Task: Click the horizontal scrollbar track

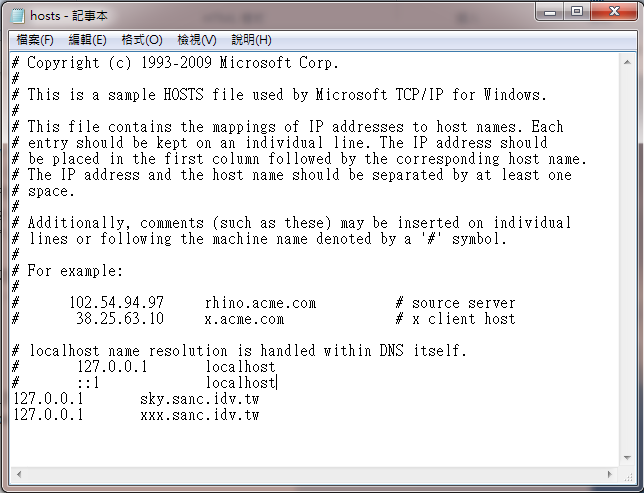Action: [x=315, y=474]
